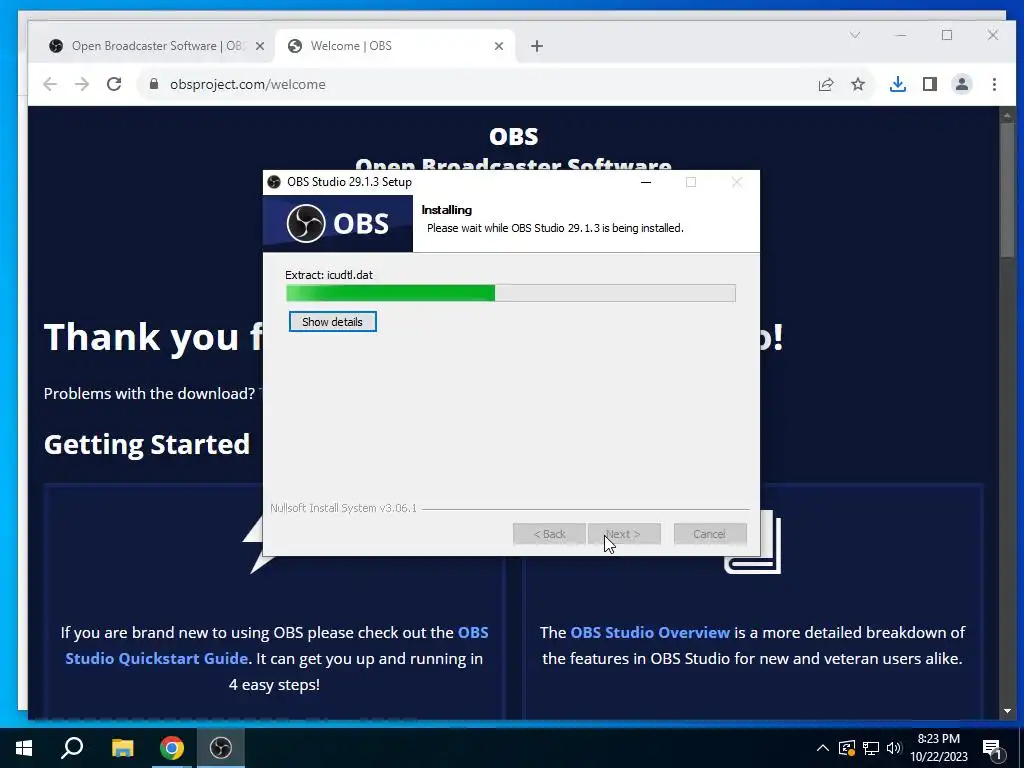Open Chrome three-dot menu
Viewport: 1024px width, 768px height.
[995, 84]
